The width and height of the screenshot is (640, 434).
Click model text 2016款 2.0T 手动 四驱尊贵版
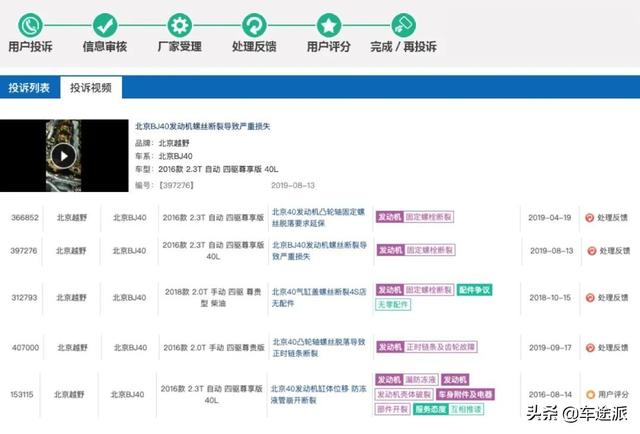[214, 347]
